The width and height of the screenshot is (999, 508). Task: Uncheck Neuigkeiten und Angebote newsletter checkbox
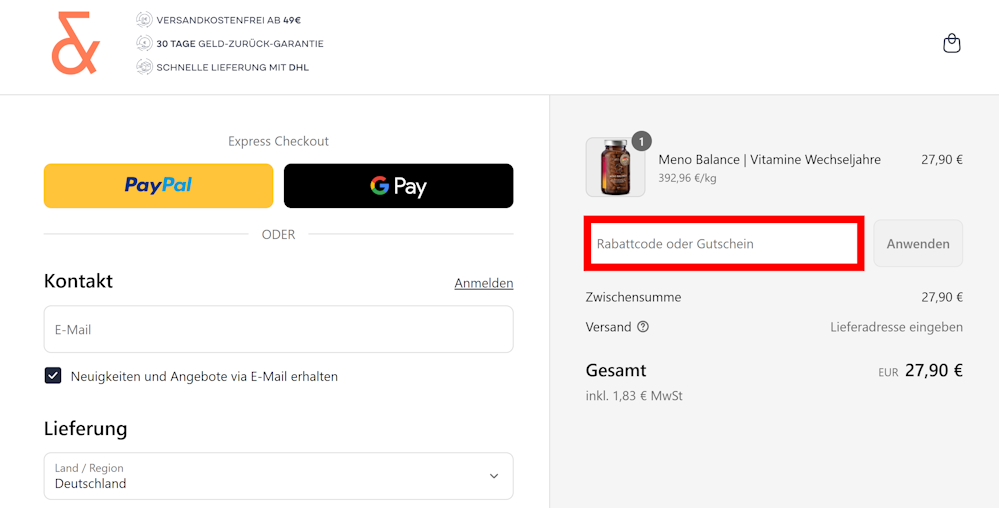53,376
